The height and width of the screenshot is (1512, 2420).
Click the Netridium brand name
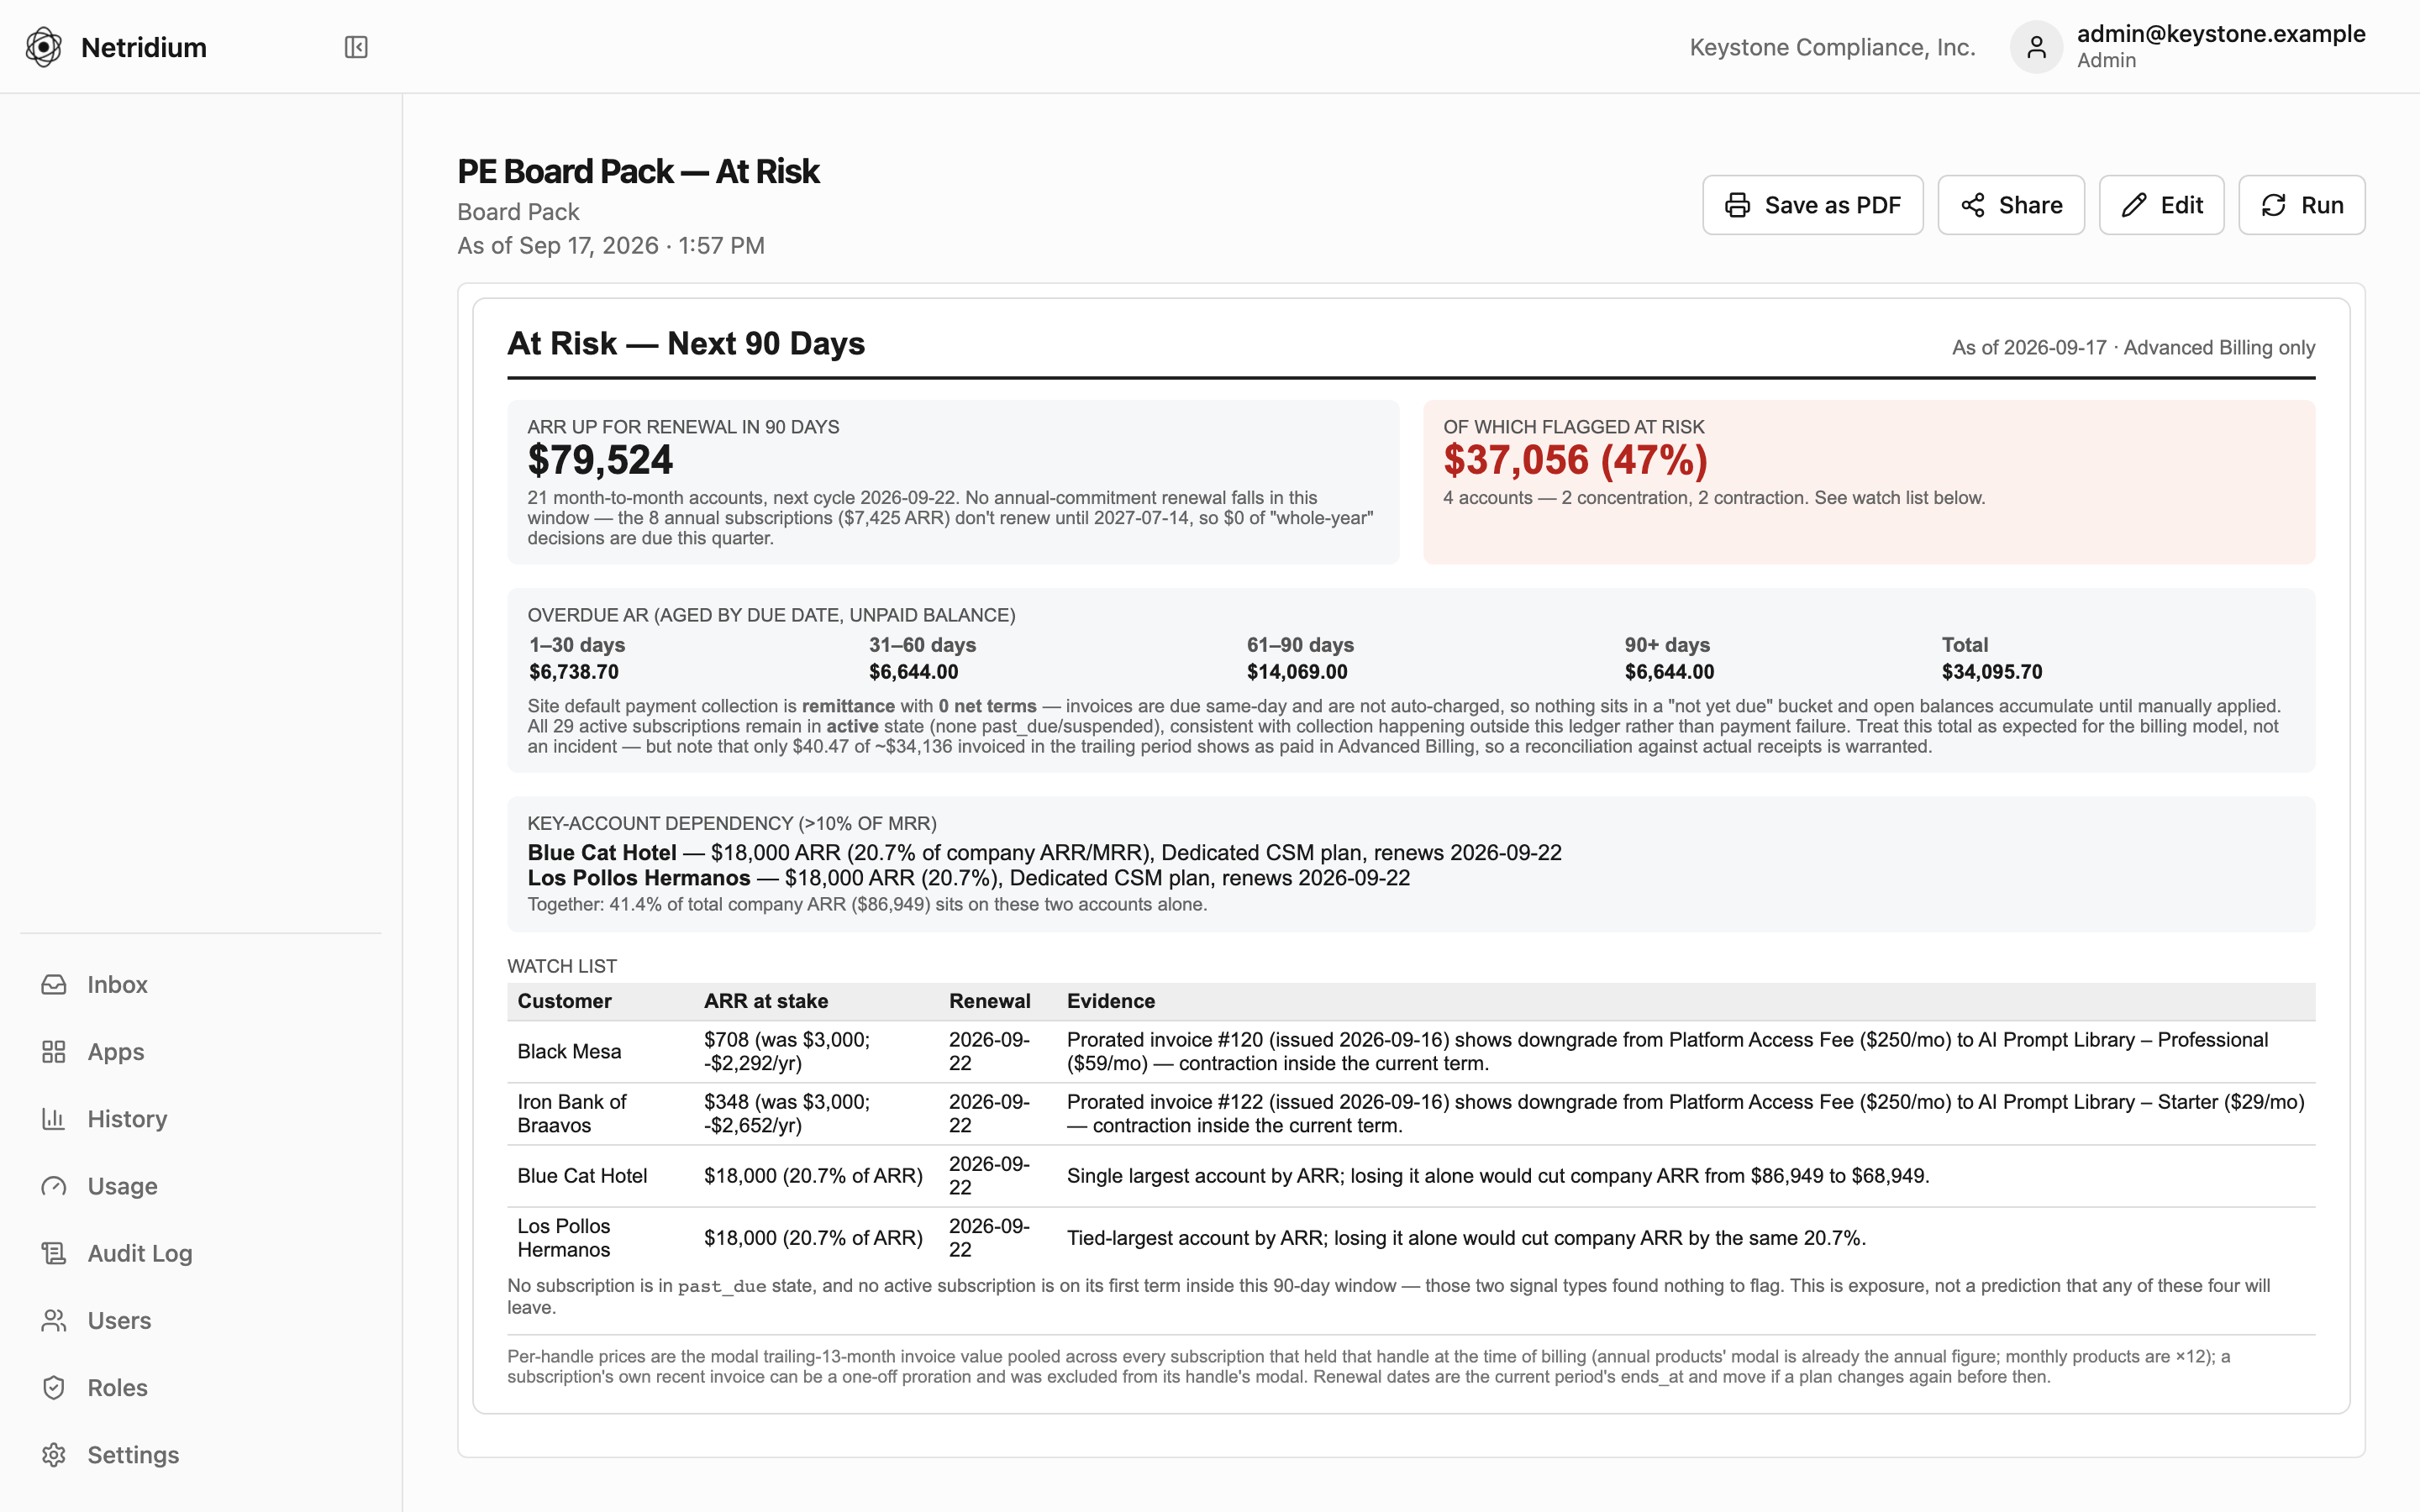tap(144, 47)
